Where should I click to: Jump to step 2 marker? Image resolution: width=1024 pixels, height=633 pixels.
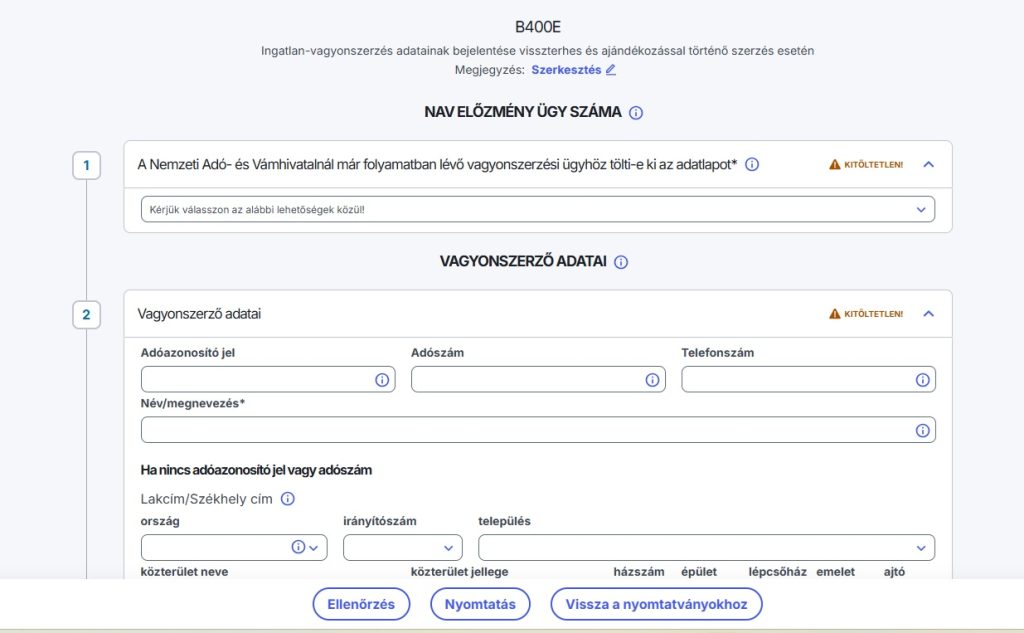pos(86,315)
